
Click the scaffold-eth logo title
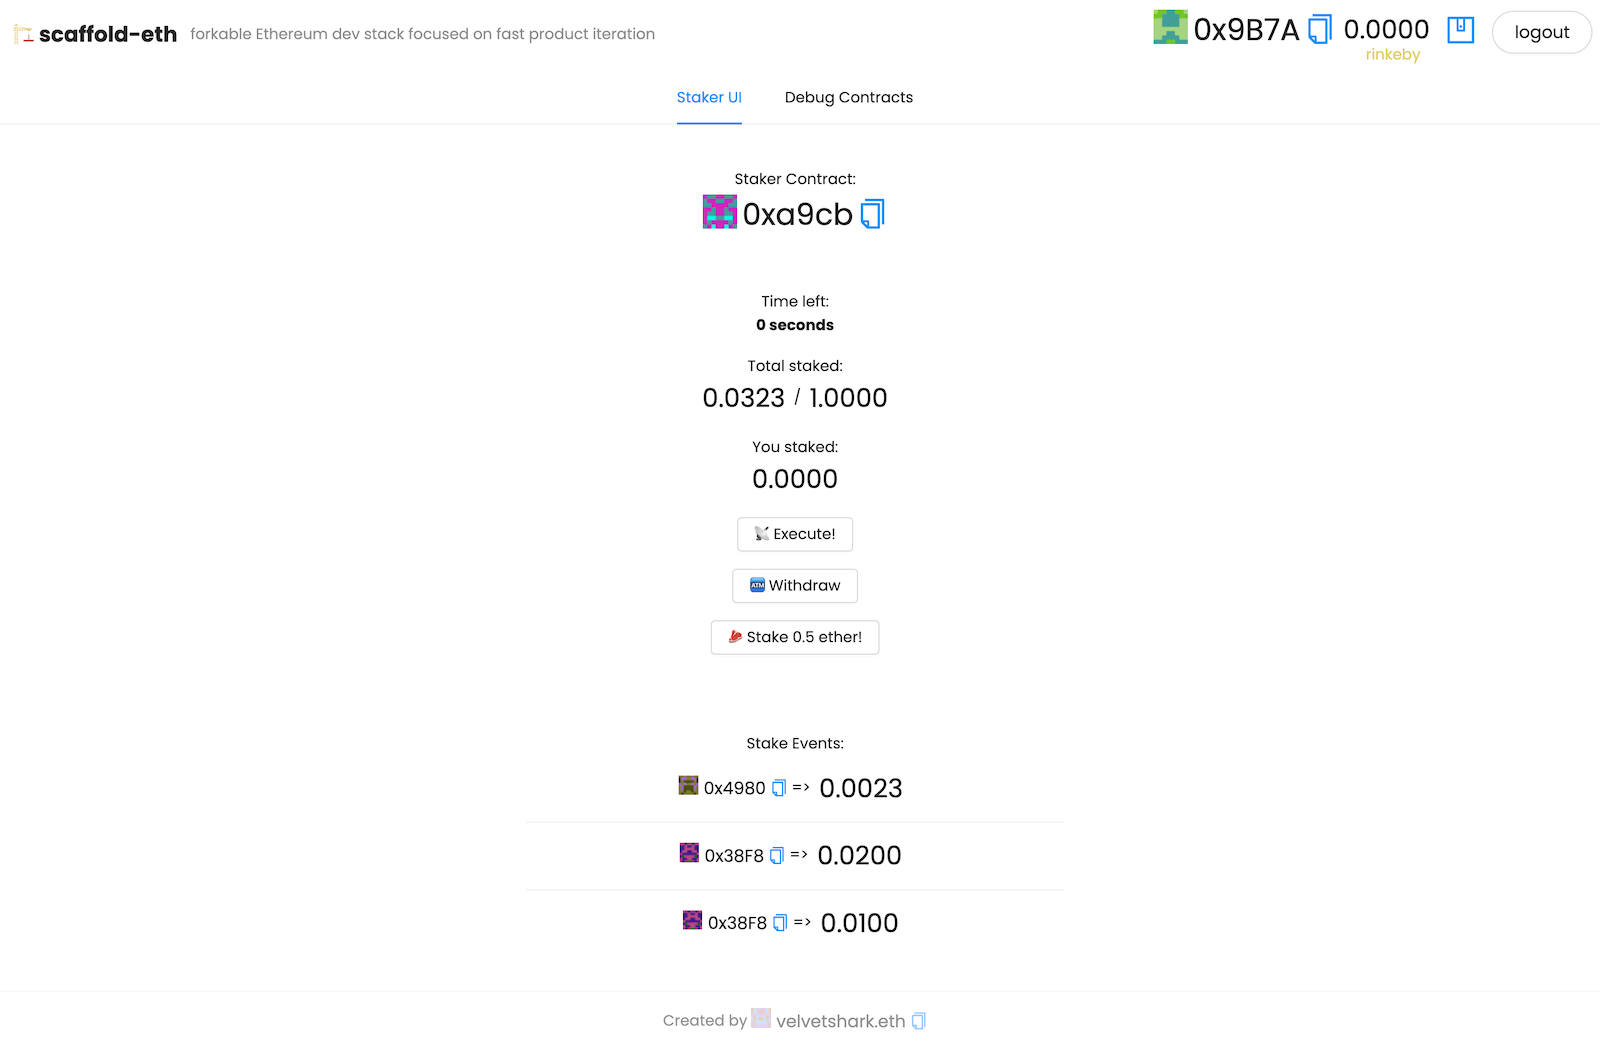click(107, 34)
